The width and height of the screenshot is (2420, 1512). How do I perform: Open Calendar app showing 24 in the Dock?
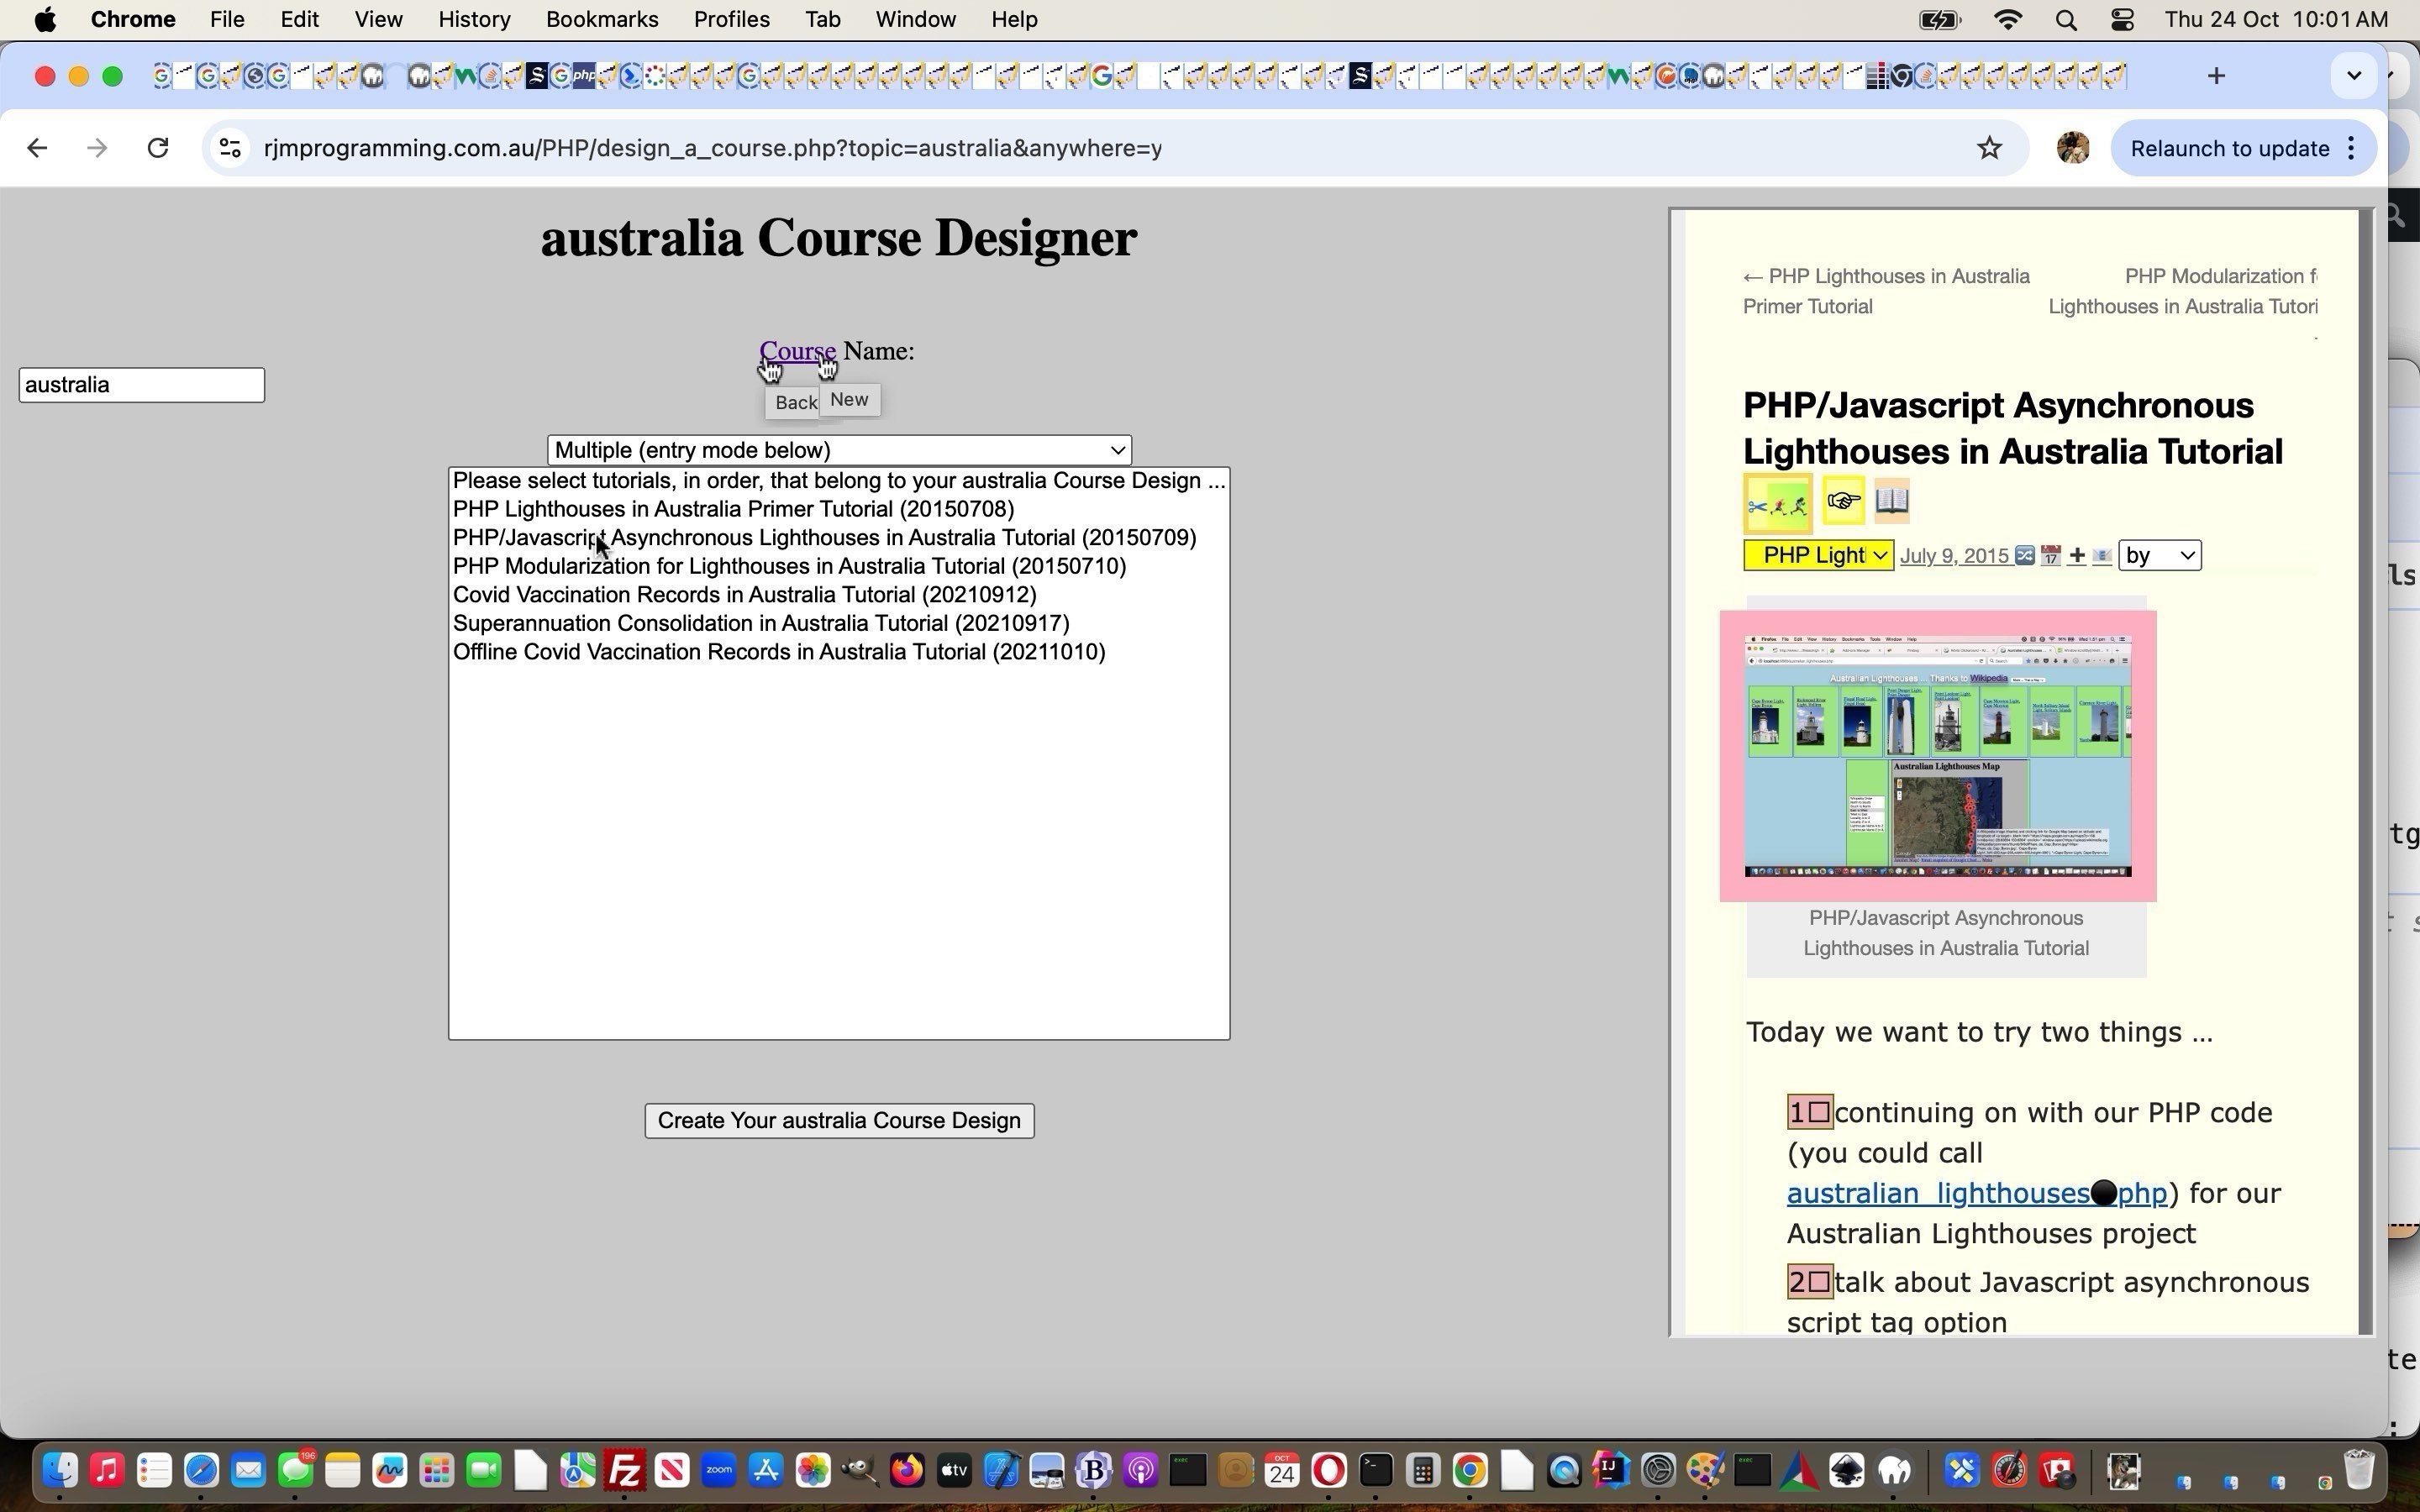tap(1282, 1471)
